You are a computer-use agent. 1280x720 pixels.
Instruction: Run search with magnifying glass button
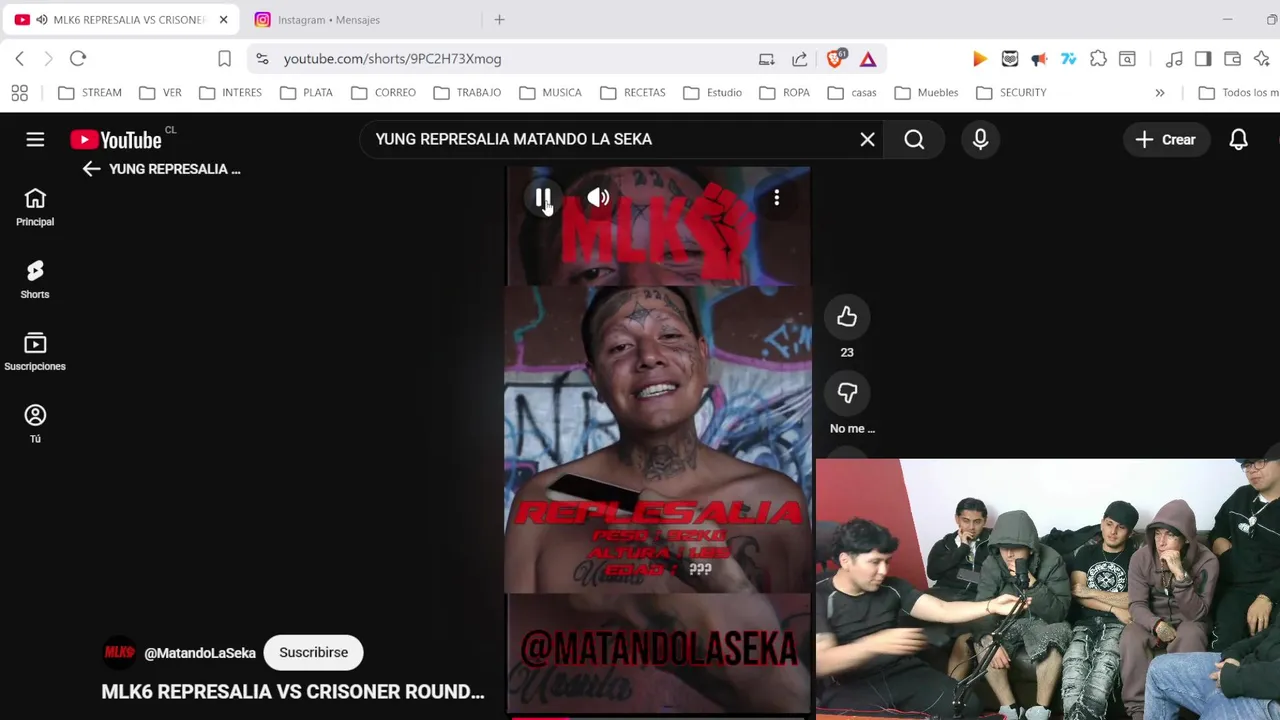point(914,139)
